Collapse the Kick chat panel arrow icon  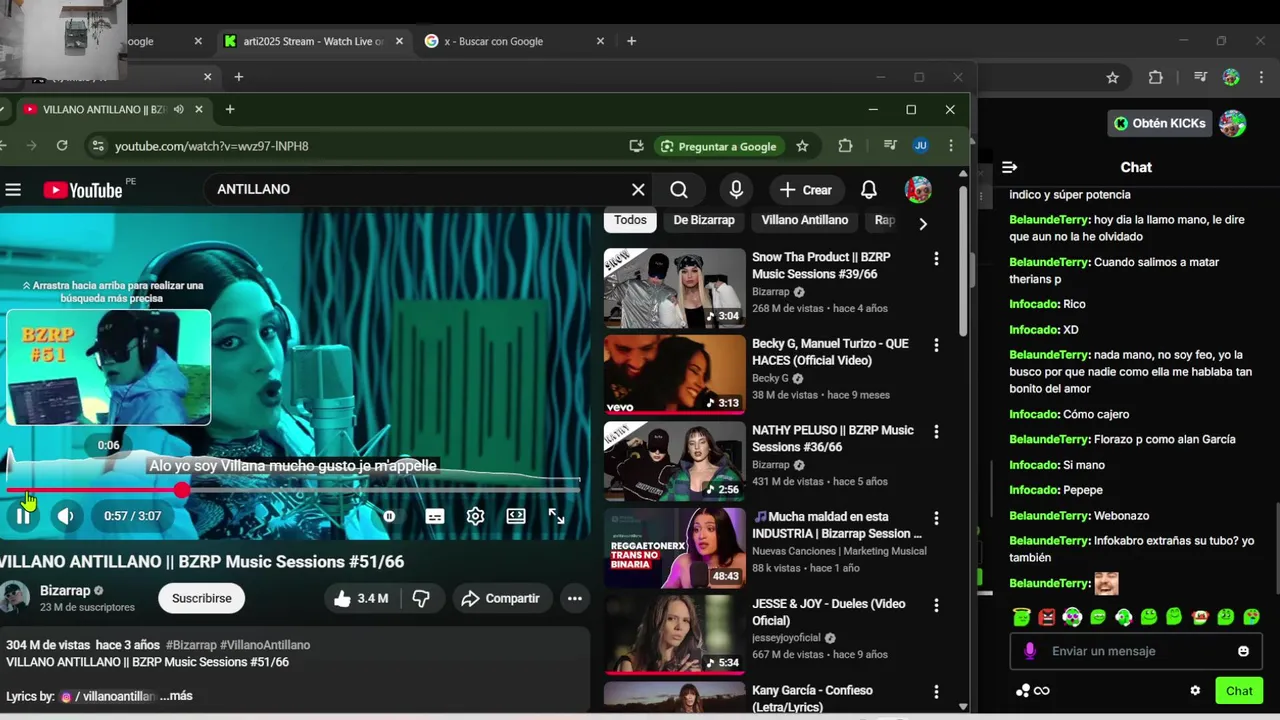coord(1009,167)
